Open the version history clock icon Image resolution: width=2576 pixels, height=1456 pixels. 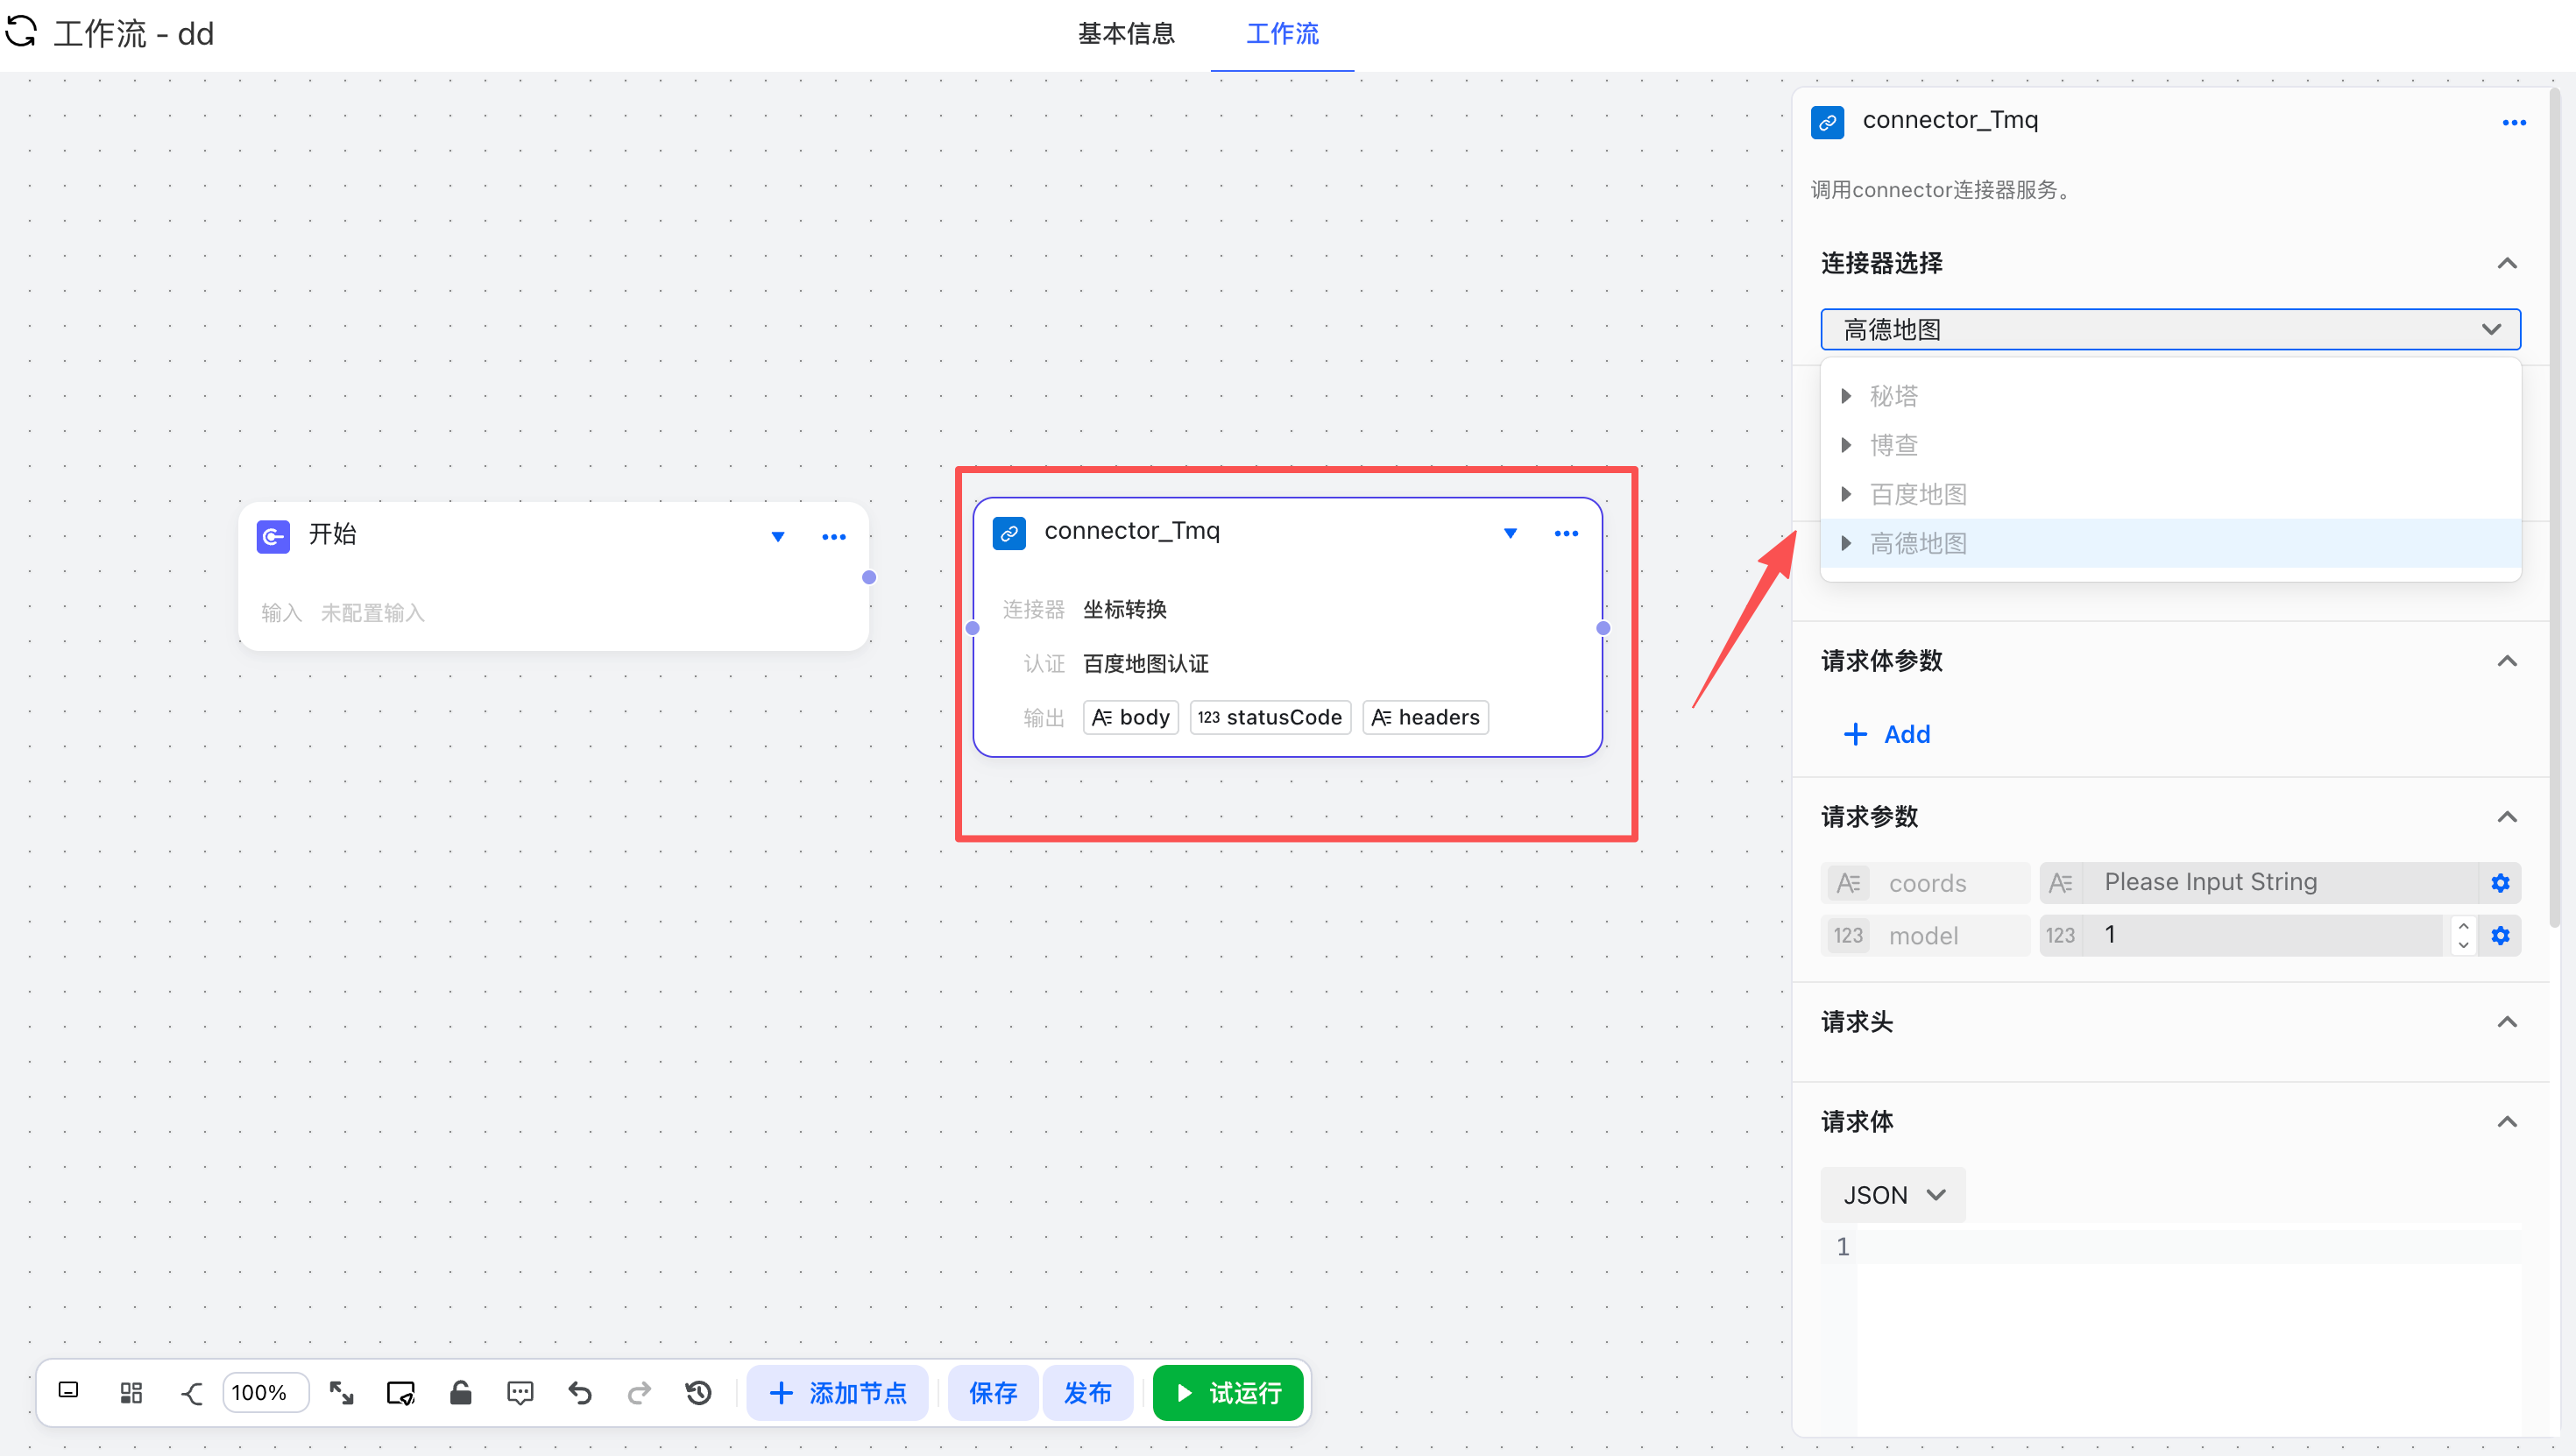[699, 1393]
